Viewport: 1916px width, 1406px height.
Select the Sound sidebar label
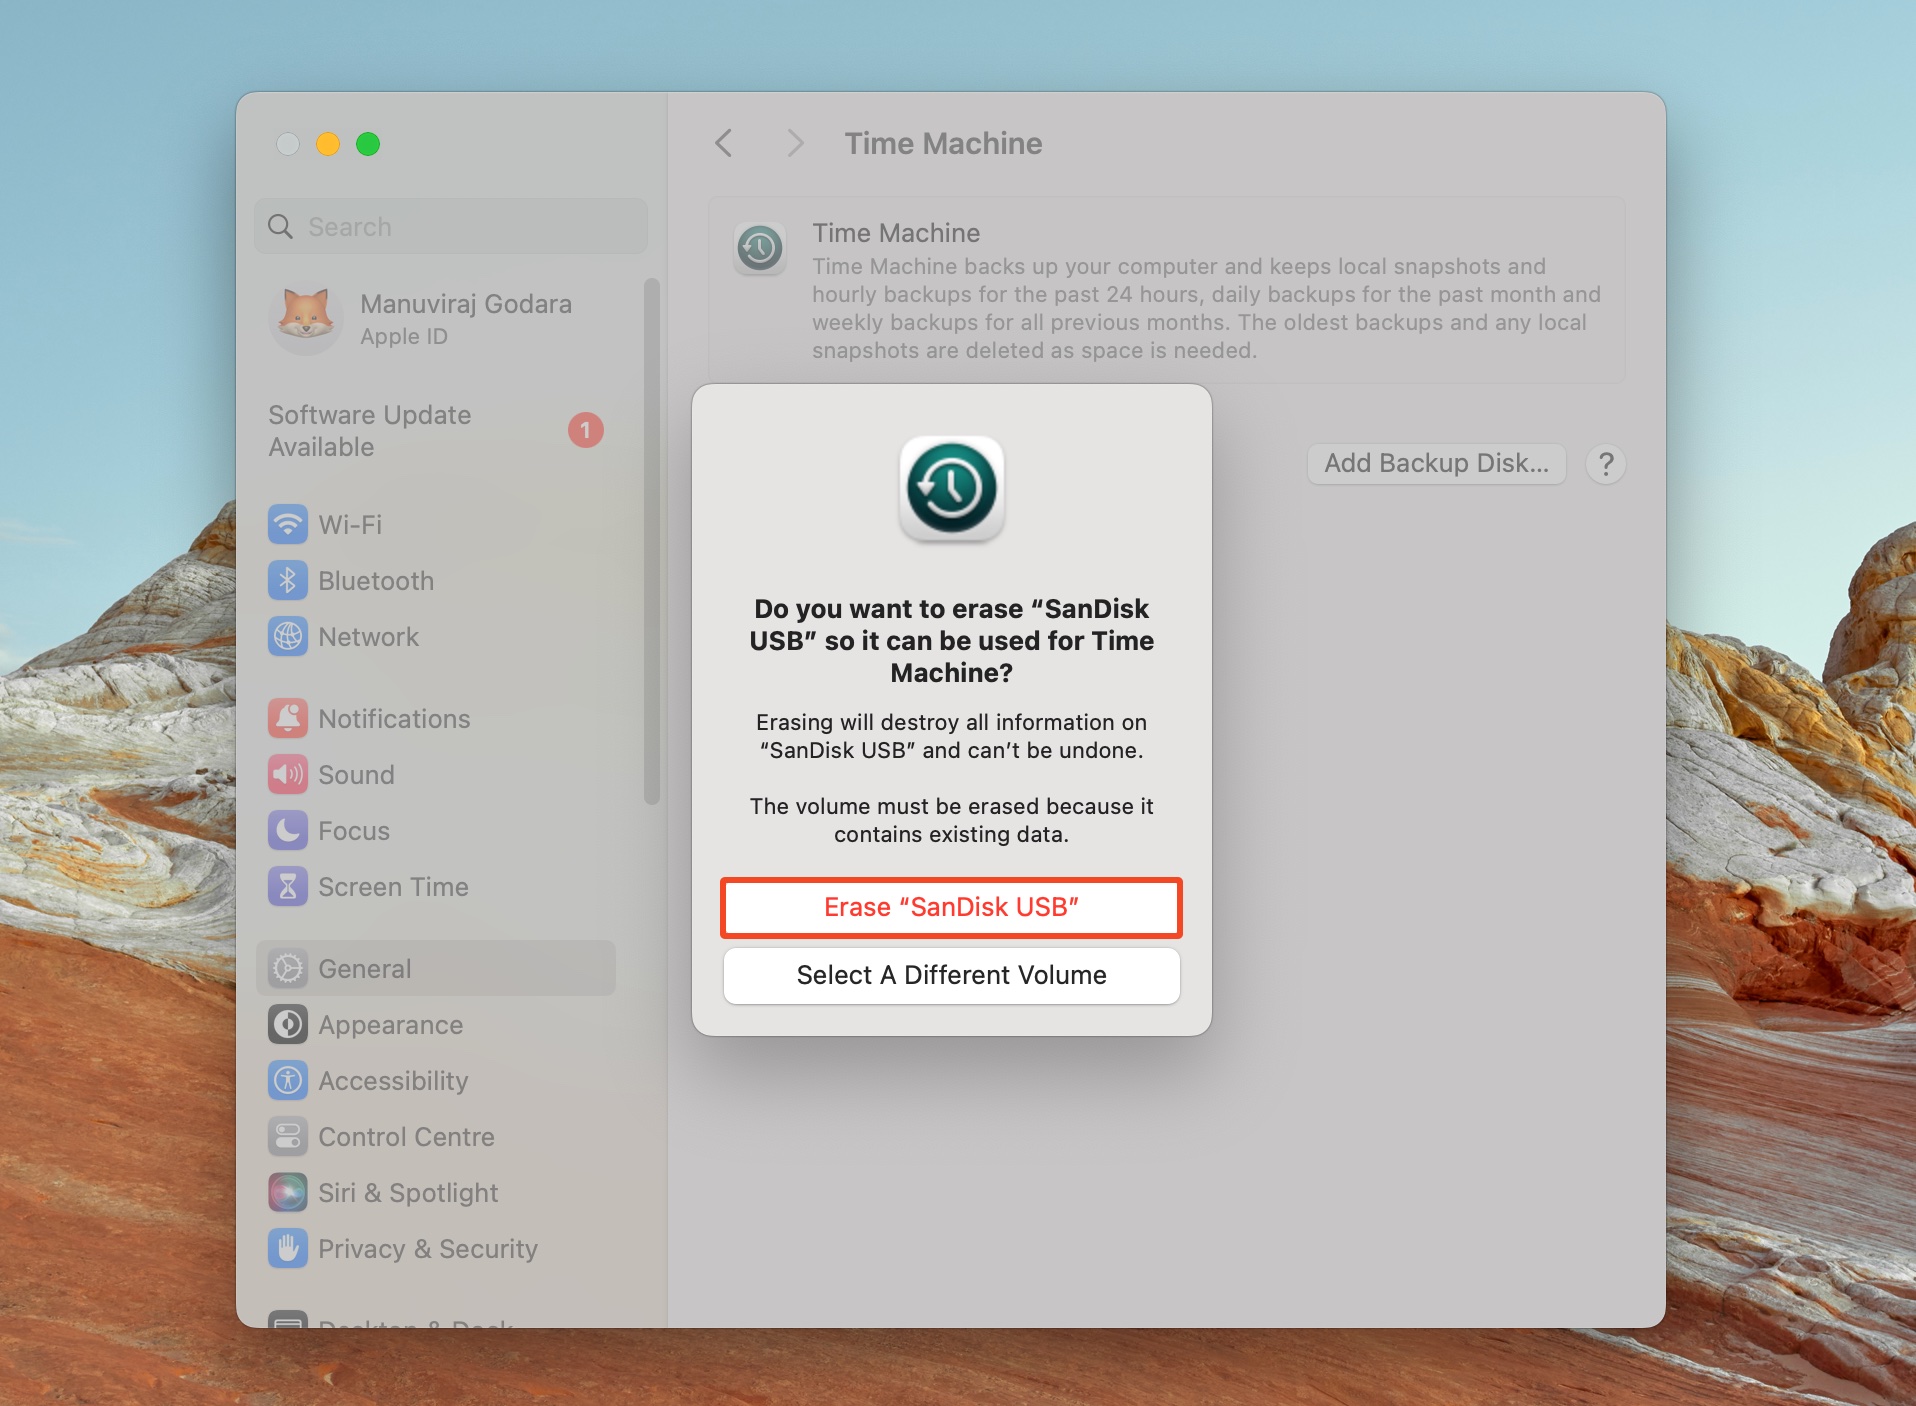(356, 775)
